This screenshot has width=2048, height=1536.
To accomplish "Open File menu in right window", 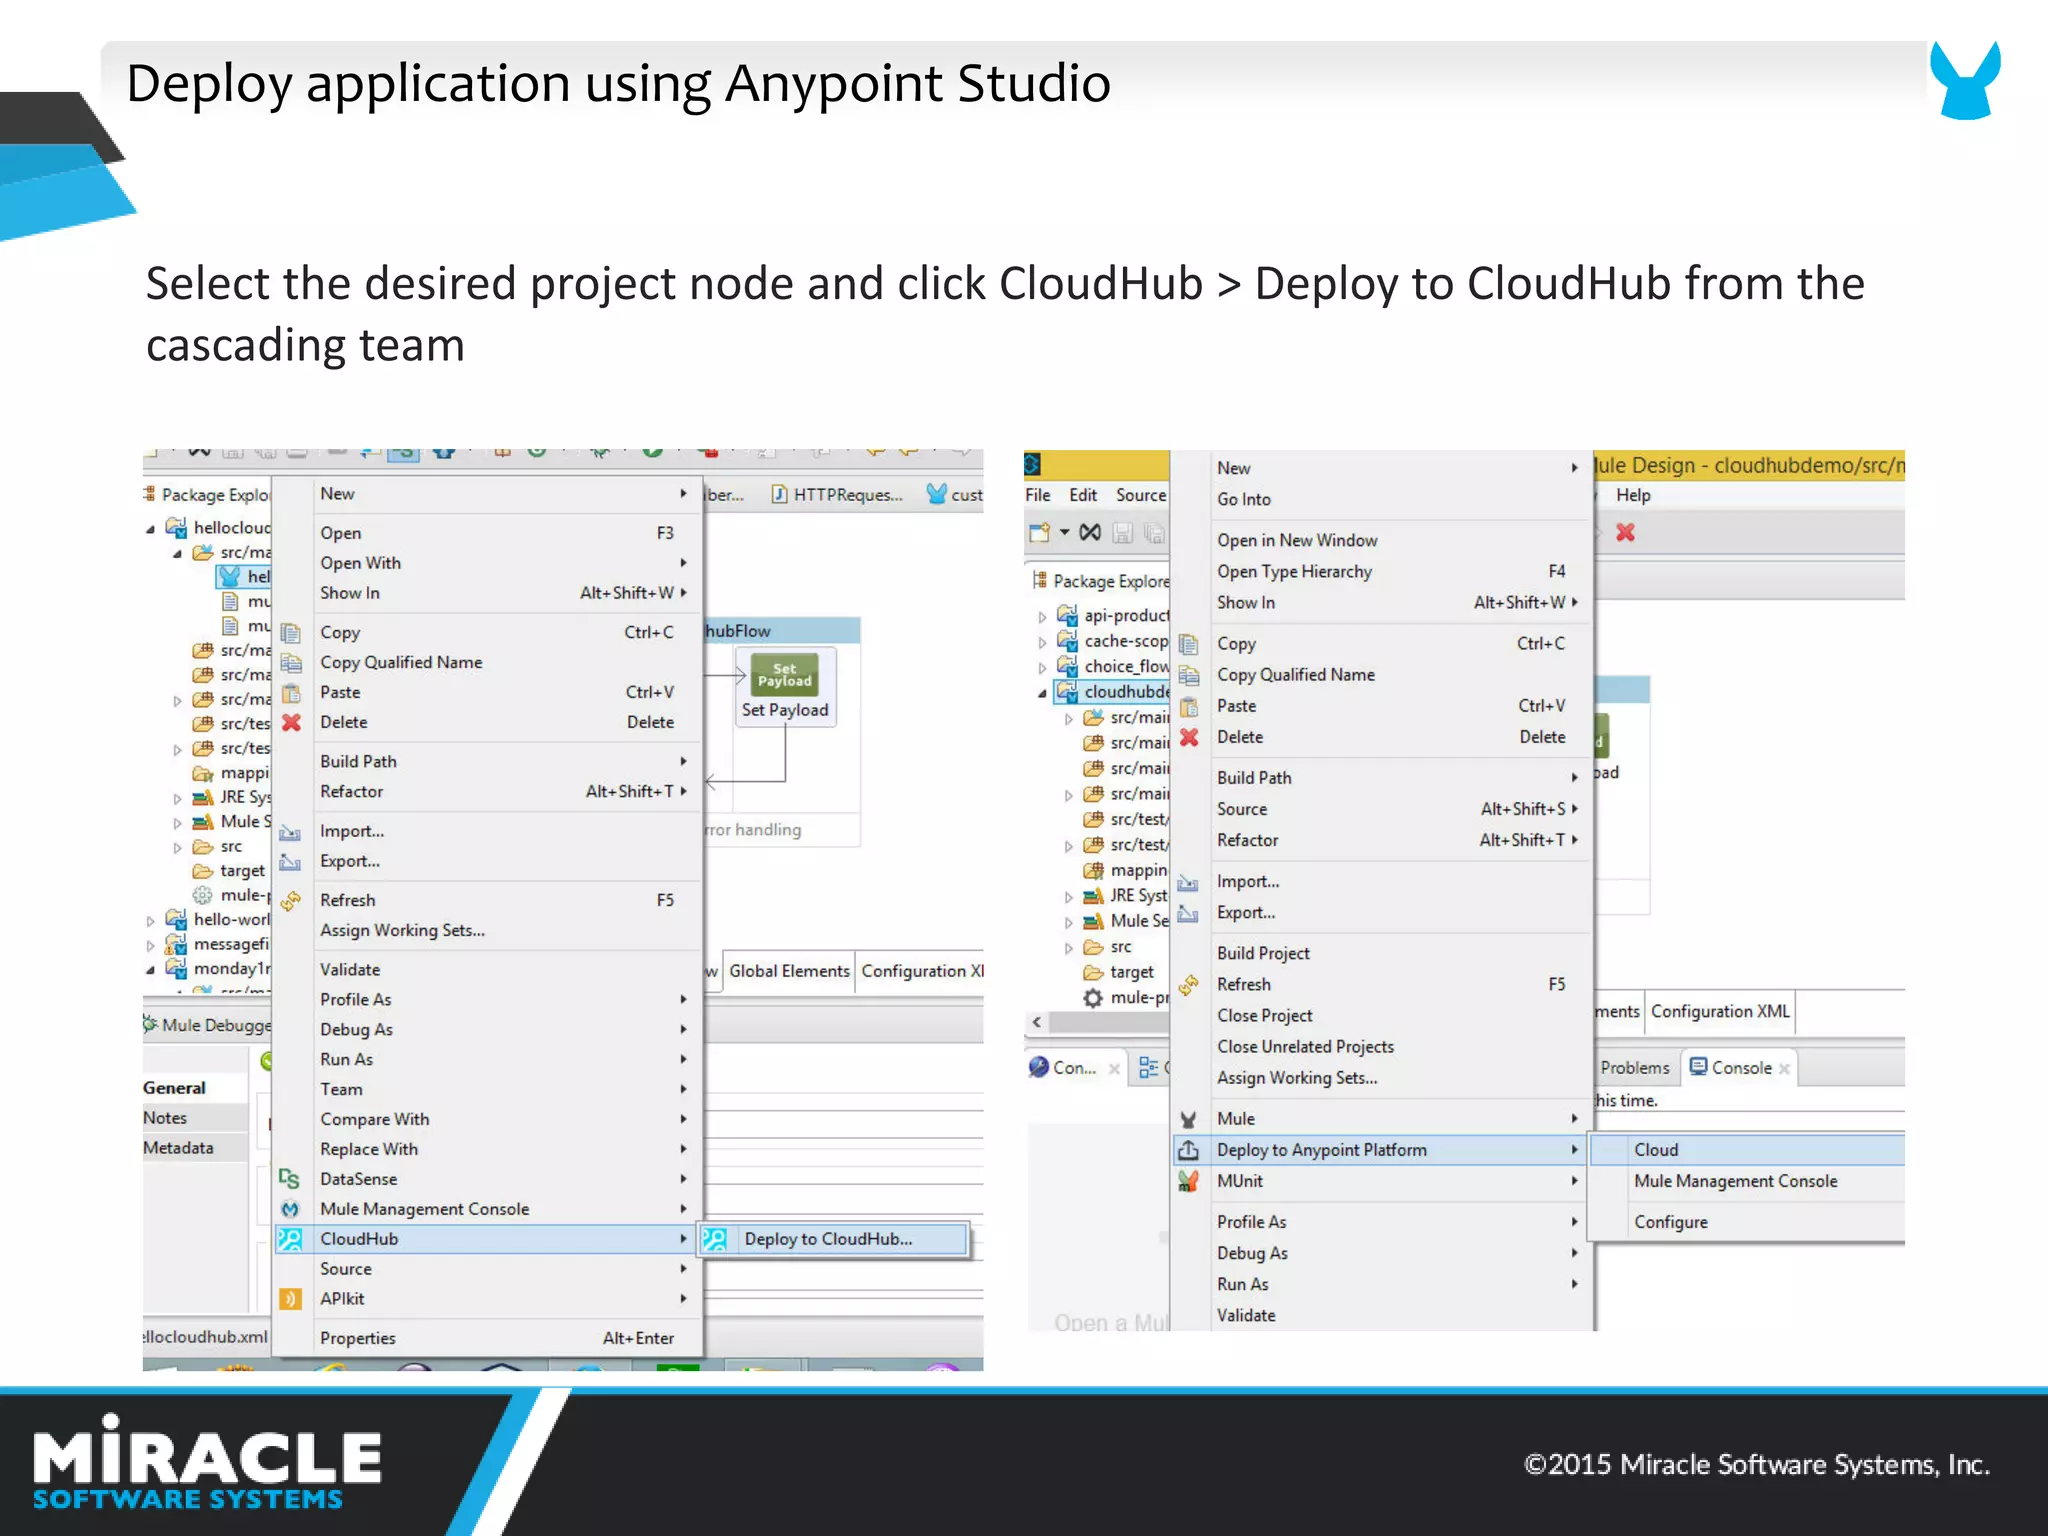I will 1038,495.
